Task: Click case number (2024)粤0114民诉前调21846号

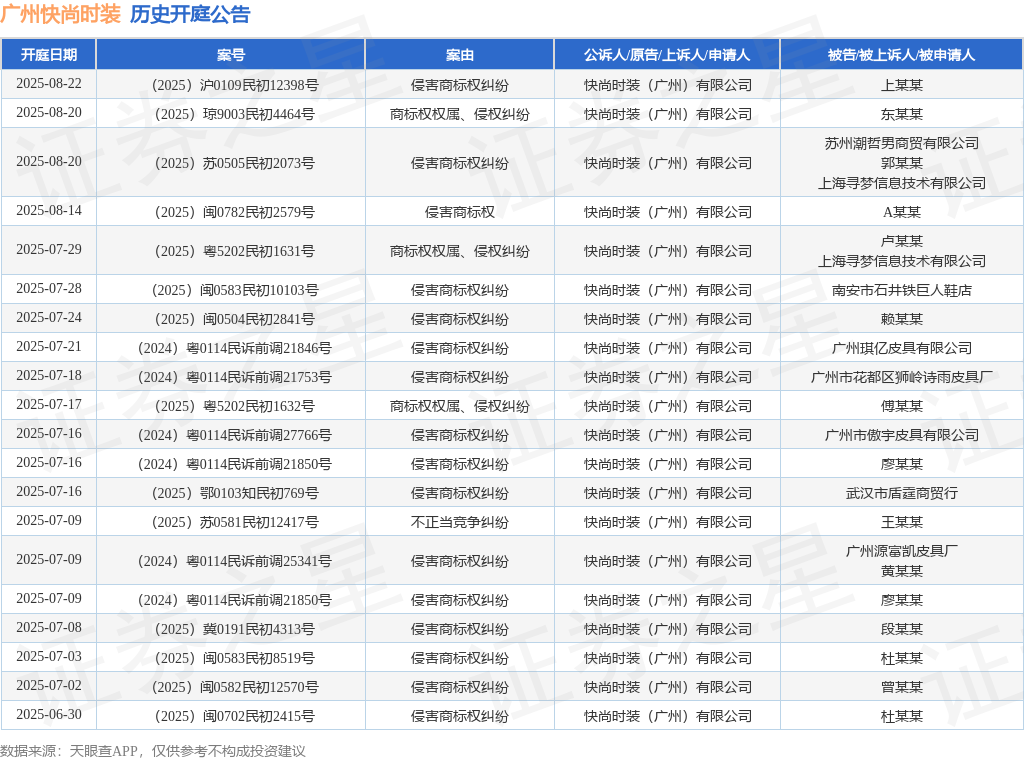Action: [x=235, y=348]
